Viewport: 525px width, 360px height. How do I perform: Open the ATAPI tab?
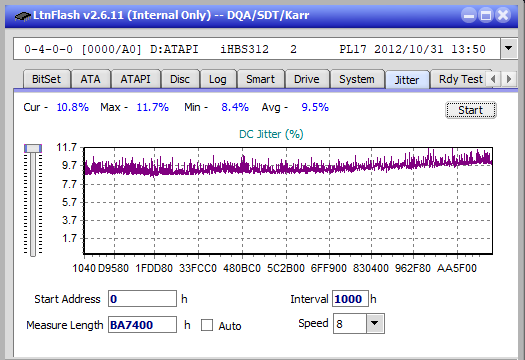136,79
